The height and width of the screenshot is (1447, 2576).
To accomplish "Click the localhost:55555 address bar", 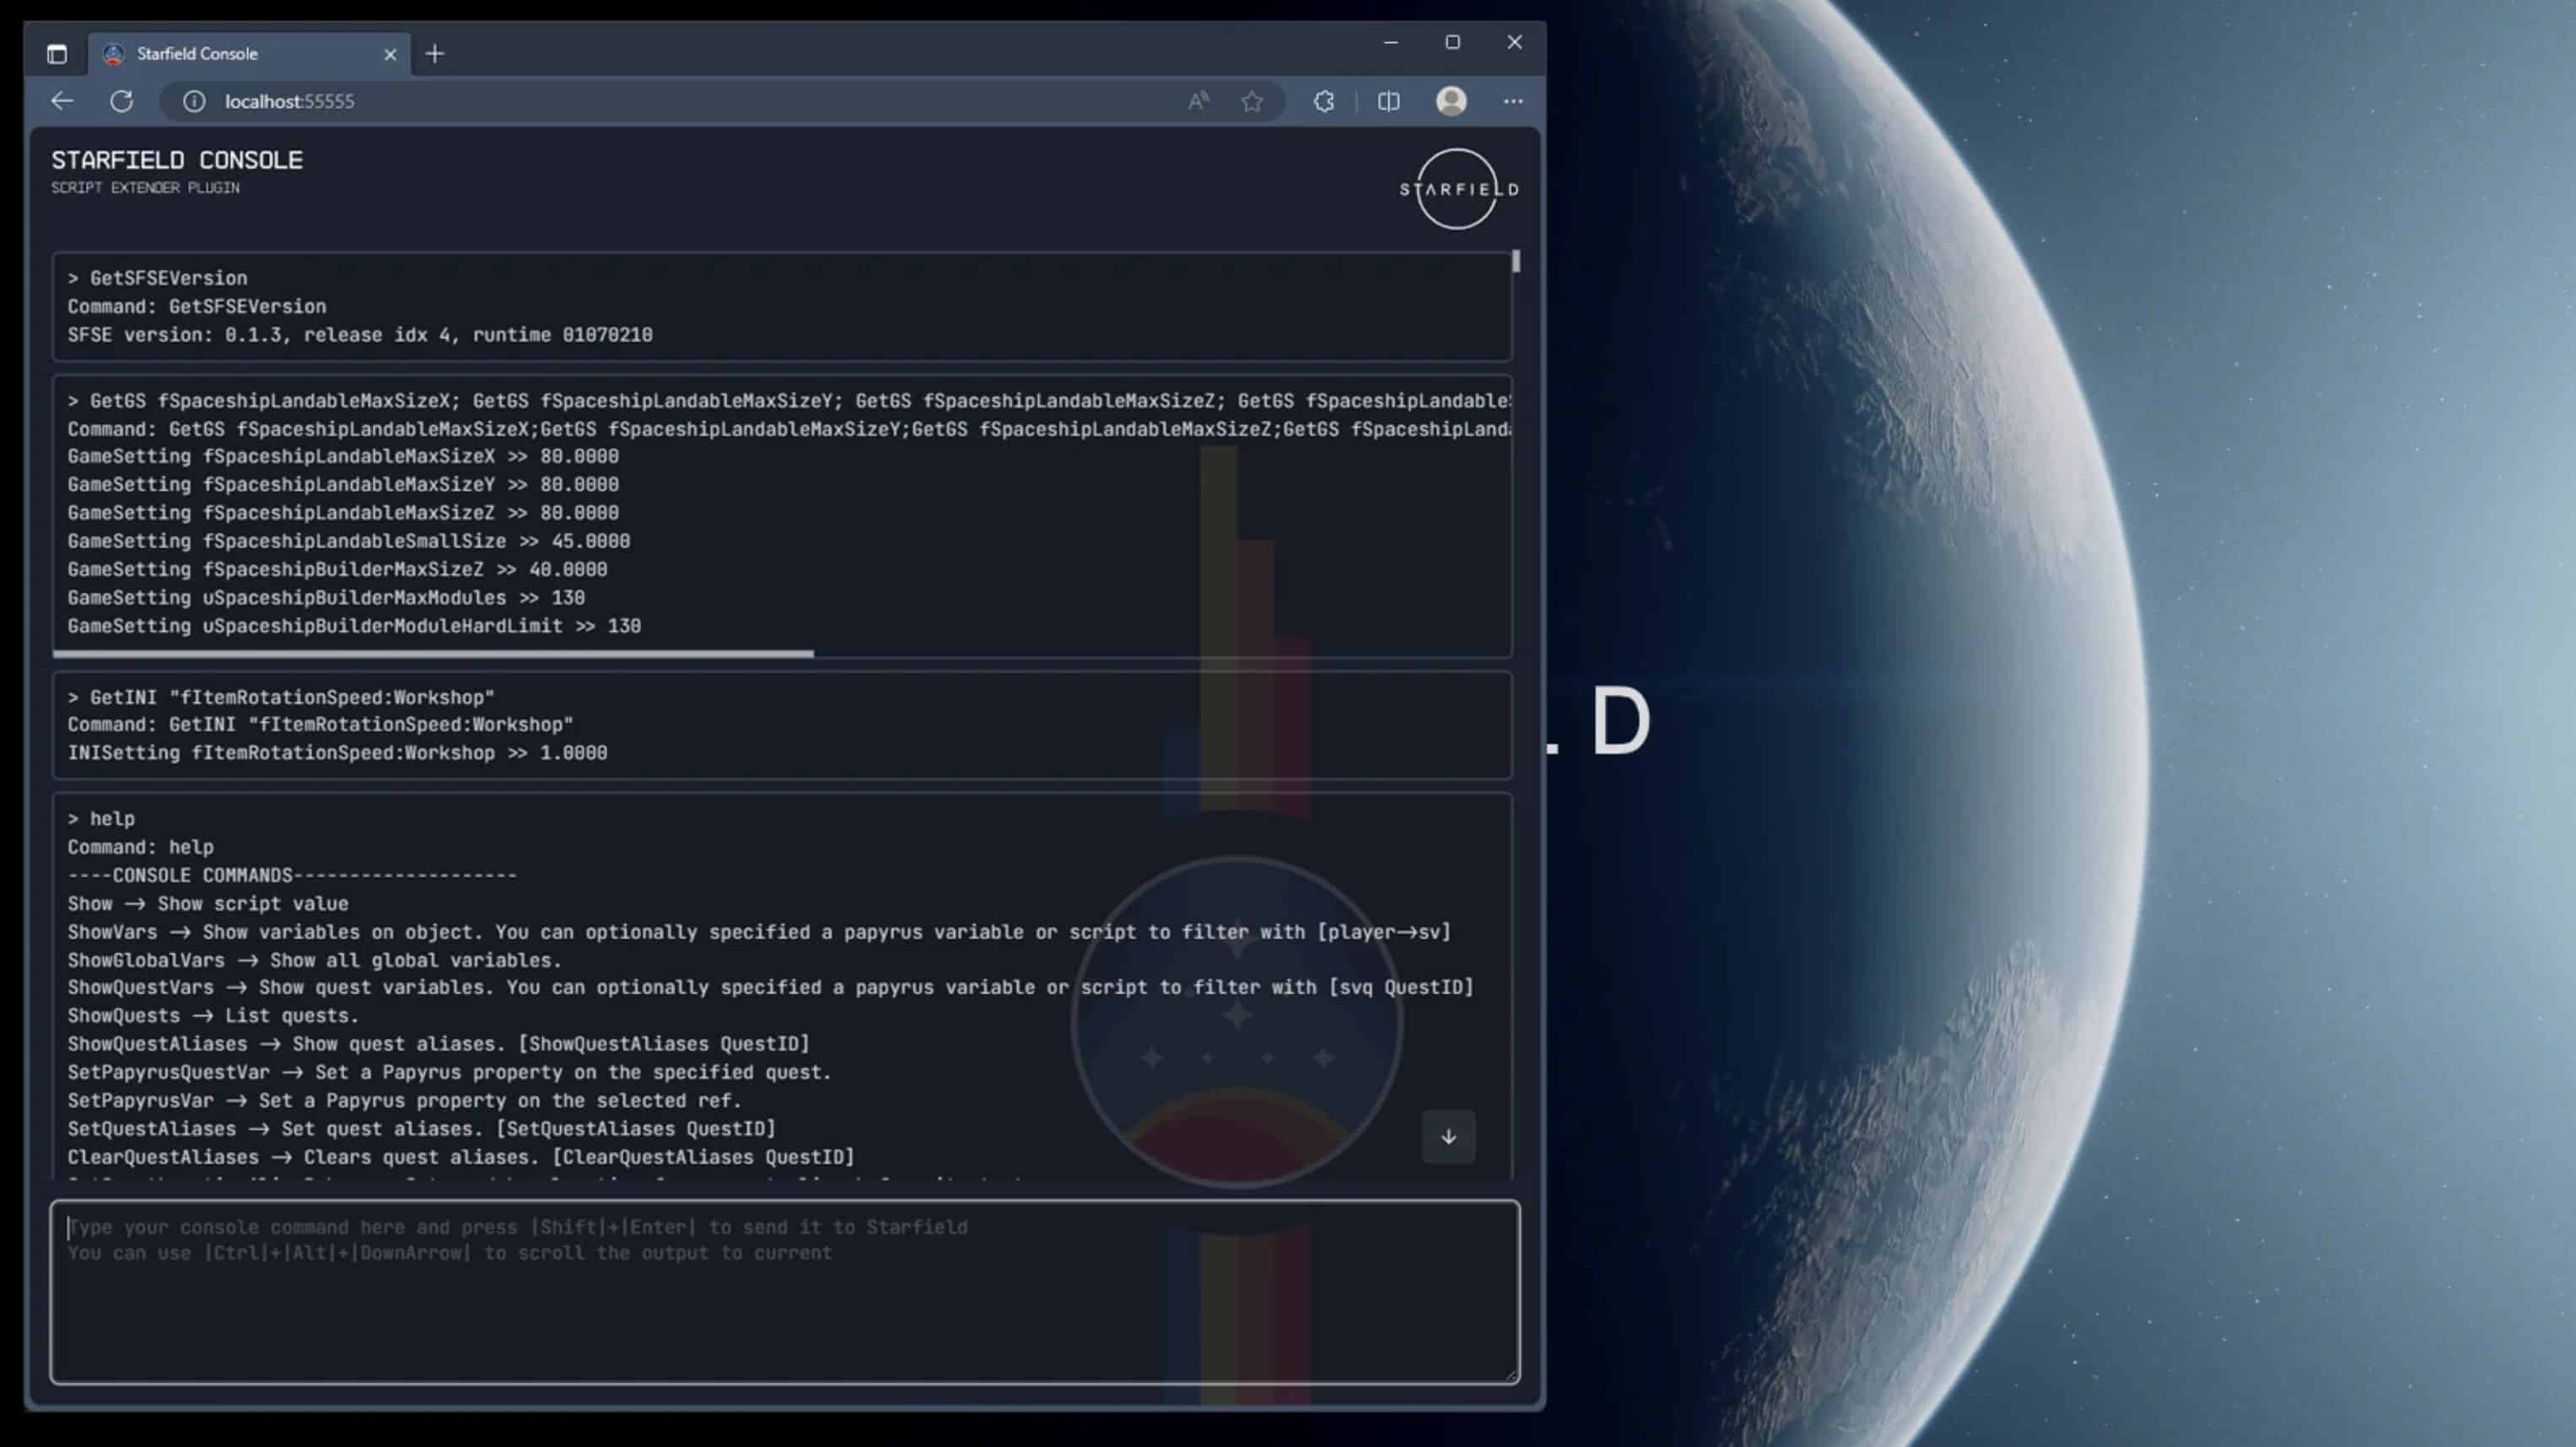I will pos(600,101).
